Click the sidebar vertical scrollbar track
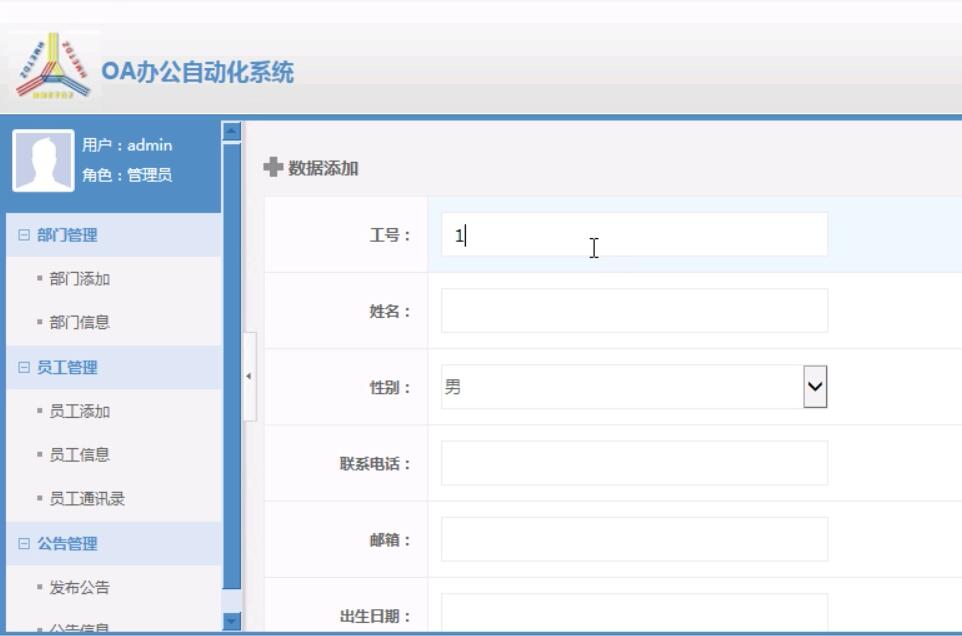The height and width of the screenshot is (636, 962). pos(231,601)
